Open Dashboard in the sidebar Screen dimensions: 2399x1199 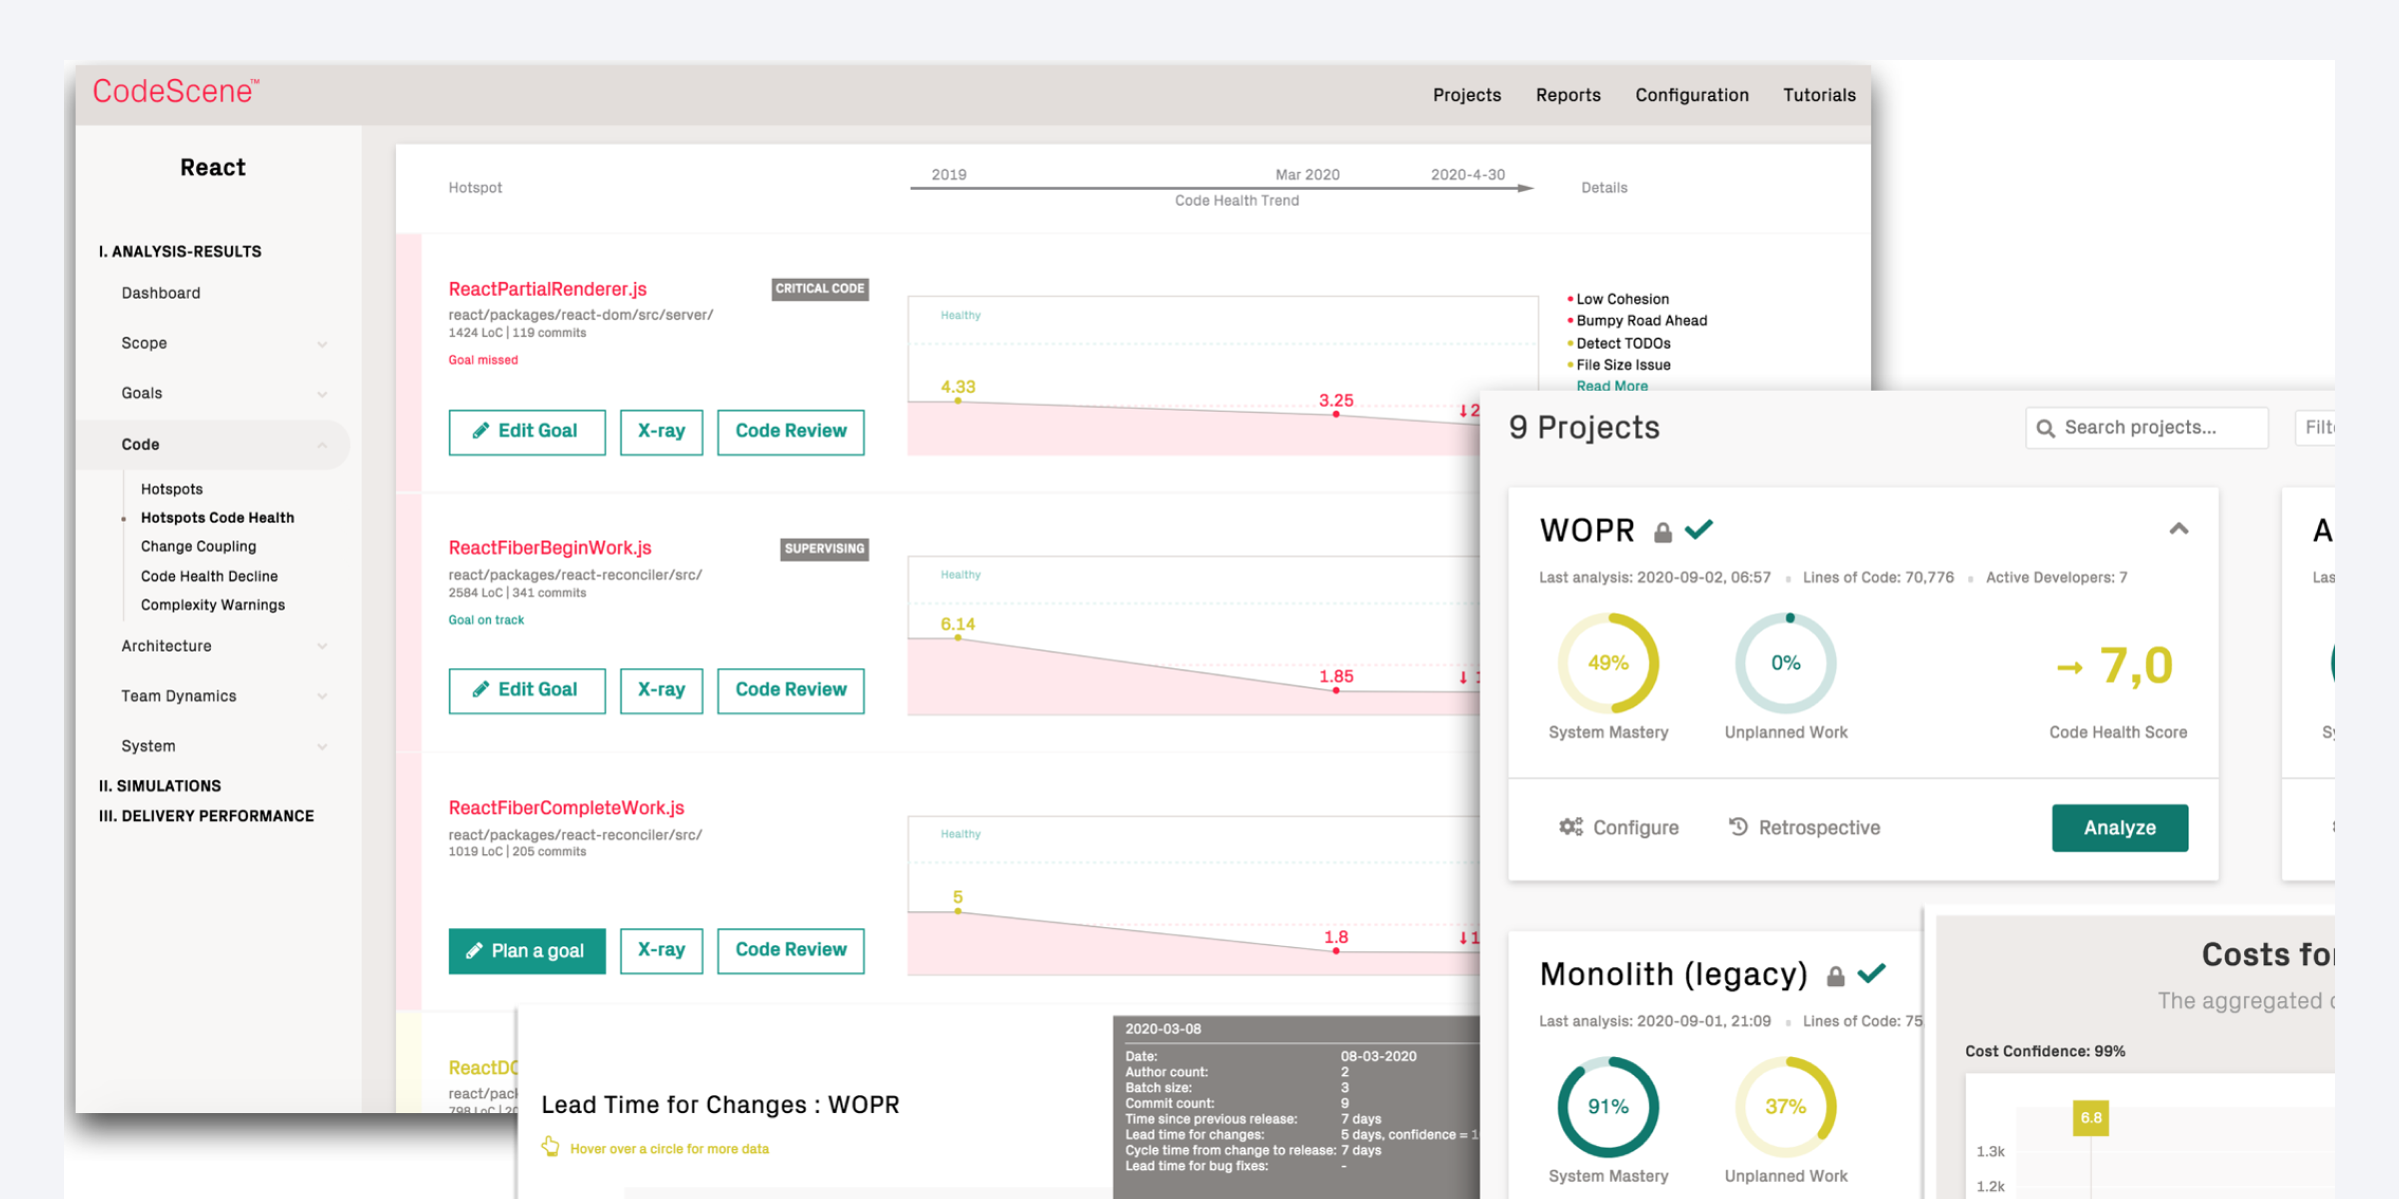[161, 293]
